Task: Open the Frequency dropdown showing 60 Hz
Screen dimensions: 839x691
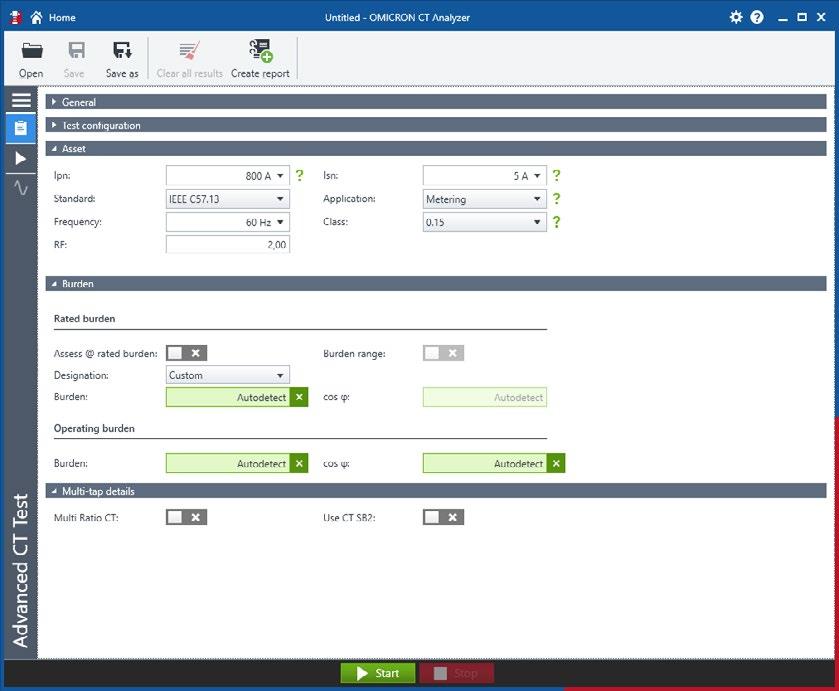Action: point(227,222)
